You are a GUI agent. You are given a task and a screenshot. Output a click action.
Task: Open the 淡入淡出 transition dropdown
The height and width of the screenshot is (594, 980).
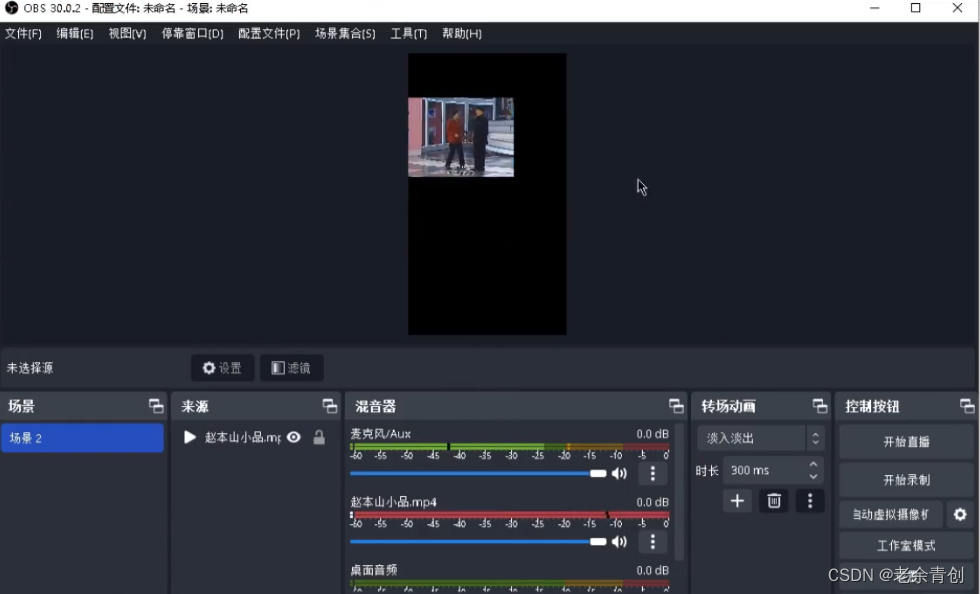tap(760, 438)
